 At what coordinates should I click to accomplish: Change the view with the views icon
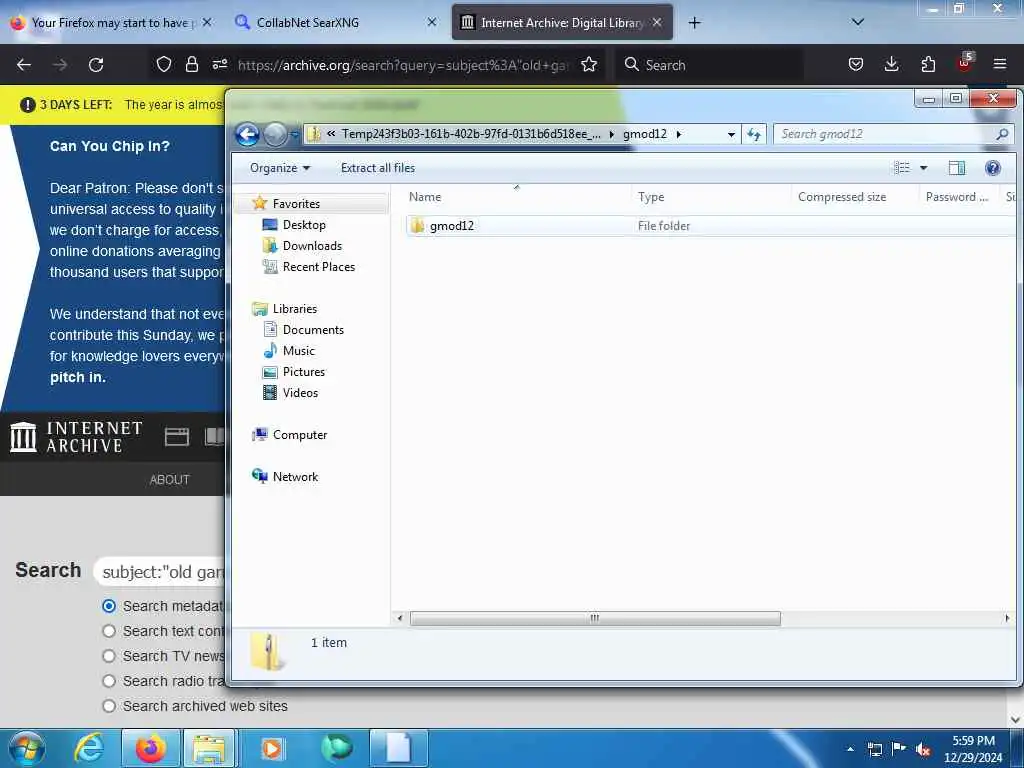(902, 168)
